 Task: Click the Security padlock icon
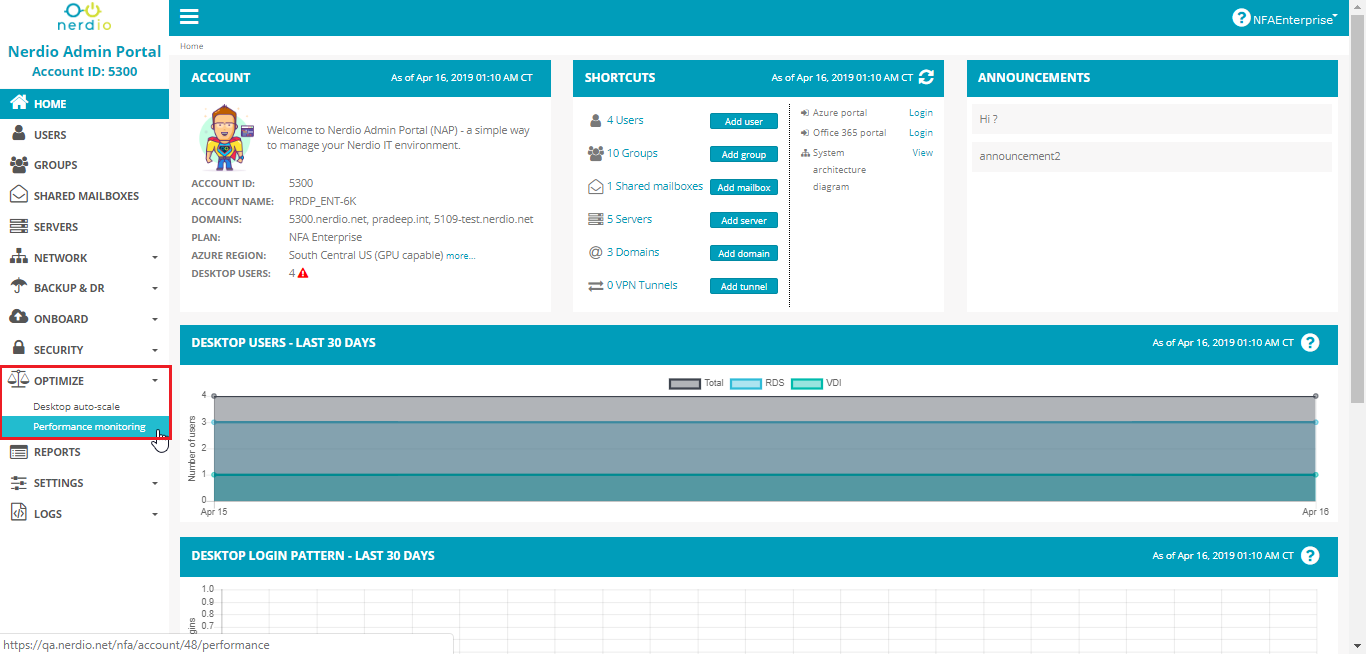coord(18,349)
